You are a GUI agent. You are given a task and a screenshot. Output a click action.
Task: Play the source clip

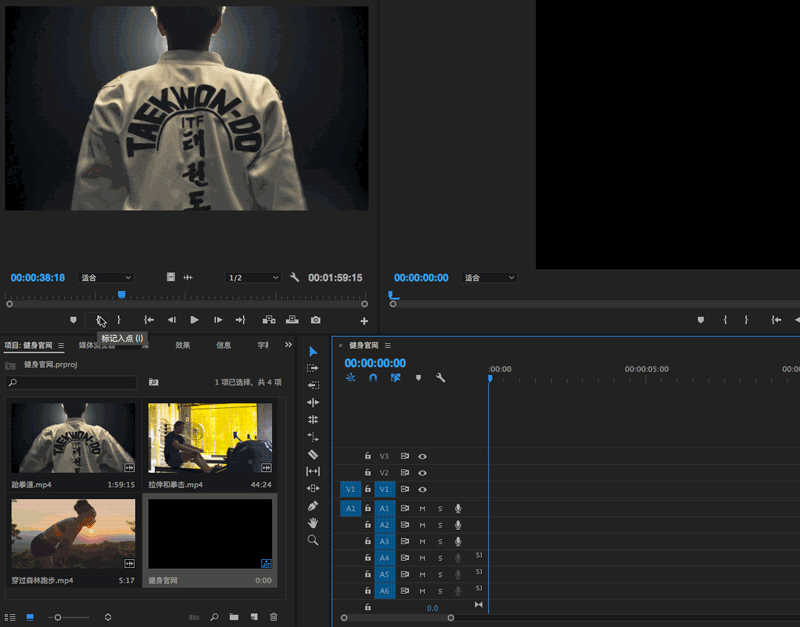click(194, 320)
